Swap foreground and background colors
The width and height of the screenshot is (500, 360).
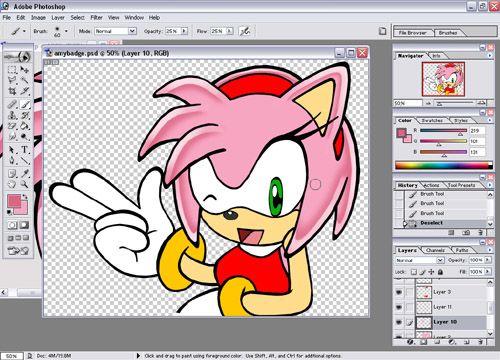tap(25, 197)
